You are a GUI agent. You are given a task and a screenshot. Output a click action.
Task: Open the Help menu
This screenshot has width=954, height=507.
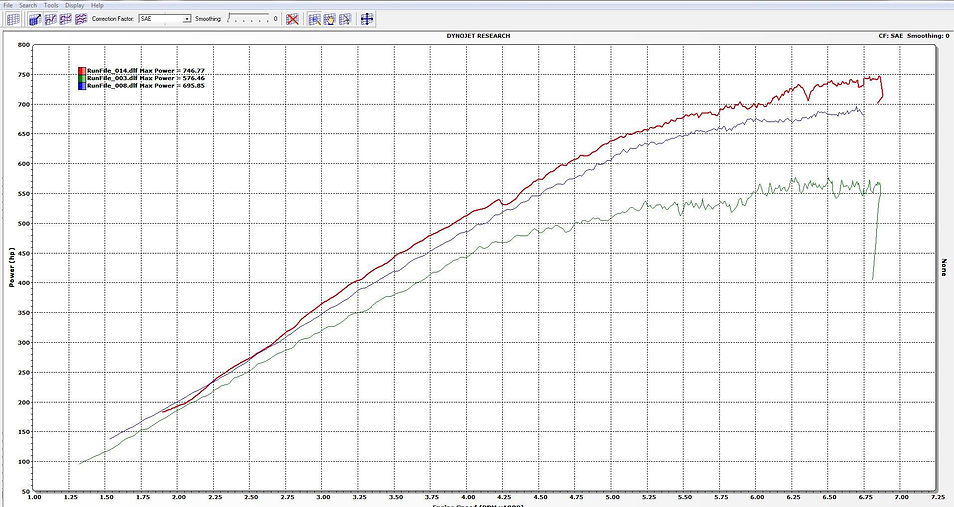click(x=97, y=5)
